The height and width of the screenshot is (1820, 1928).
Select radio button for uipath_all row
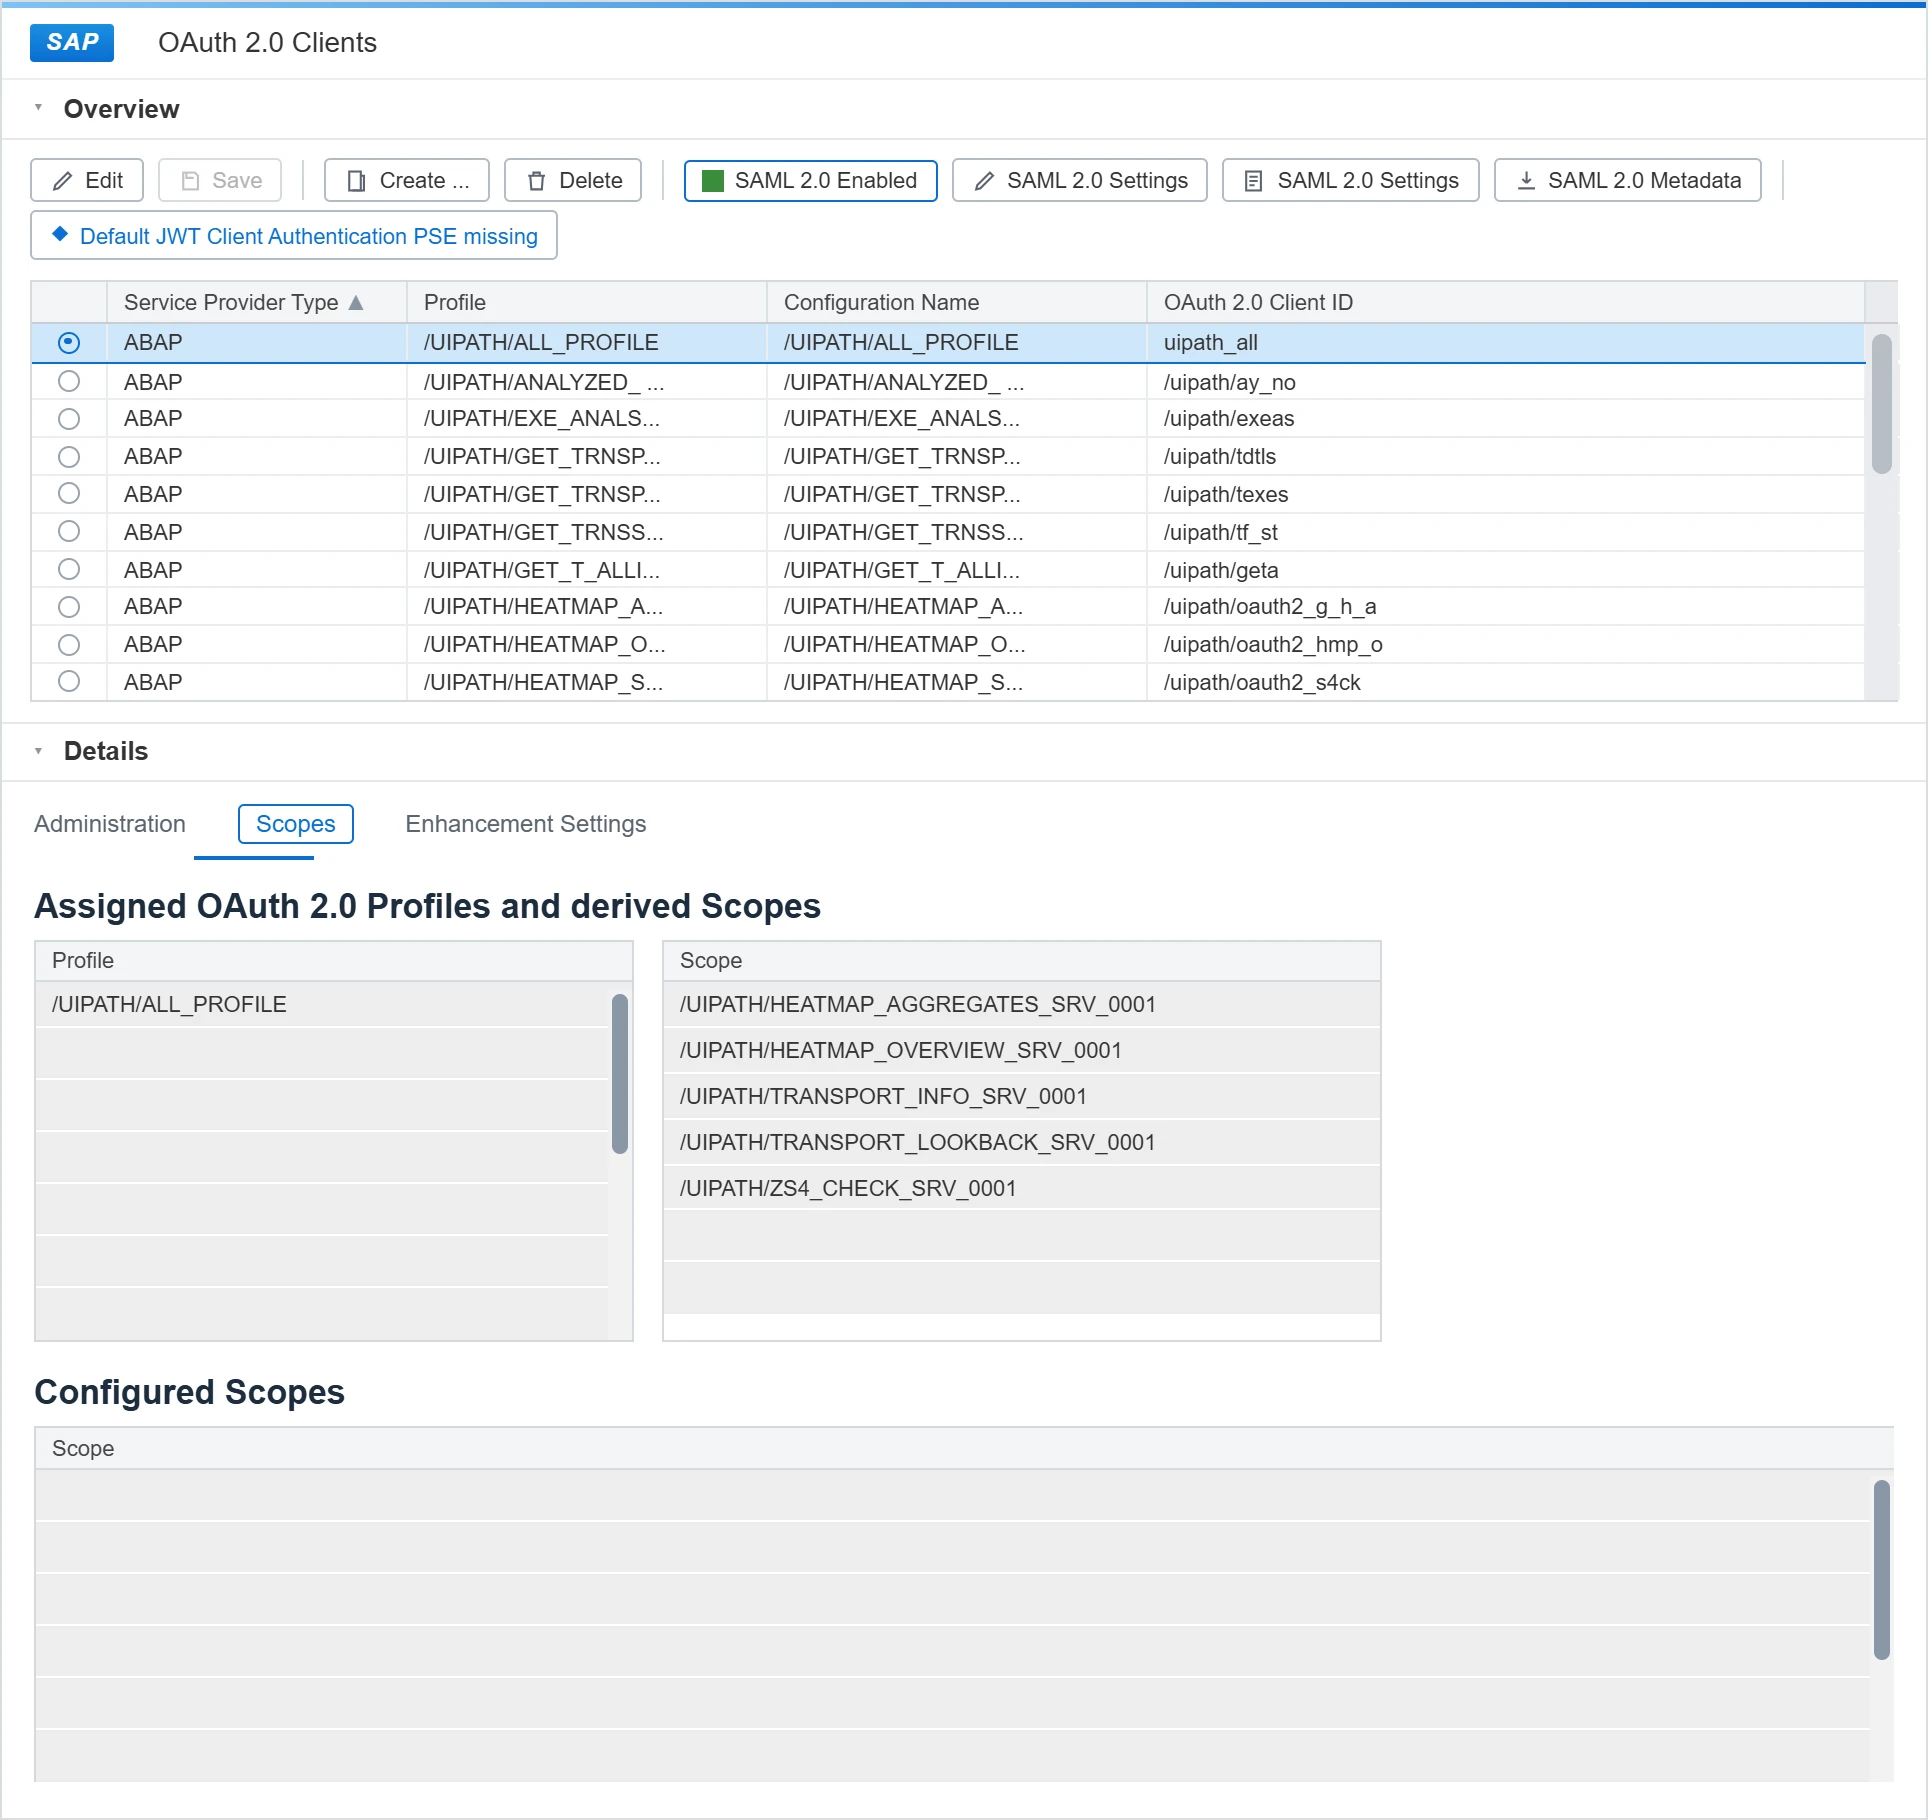tap(69, 342)
